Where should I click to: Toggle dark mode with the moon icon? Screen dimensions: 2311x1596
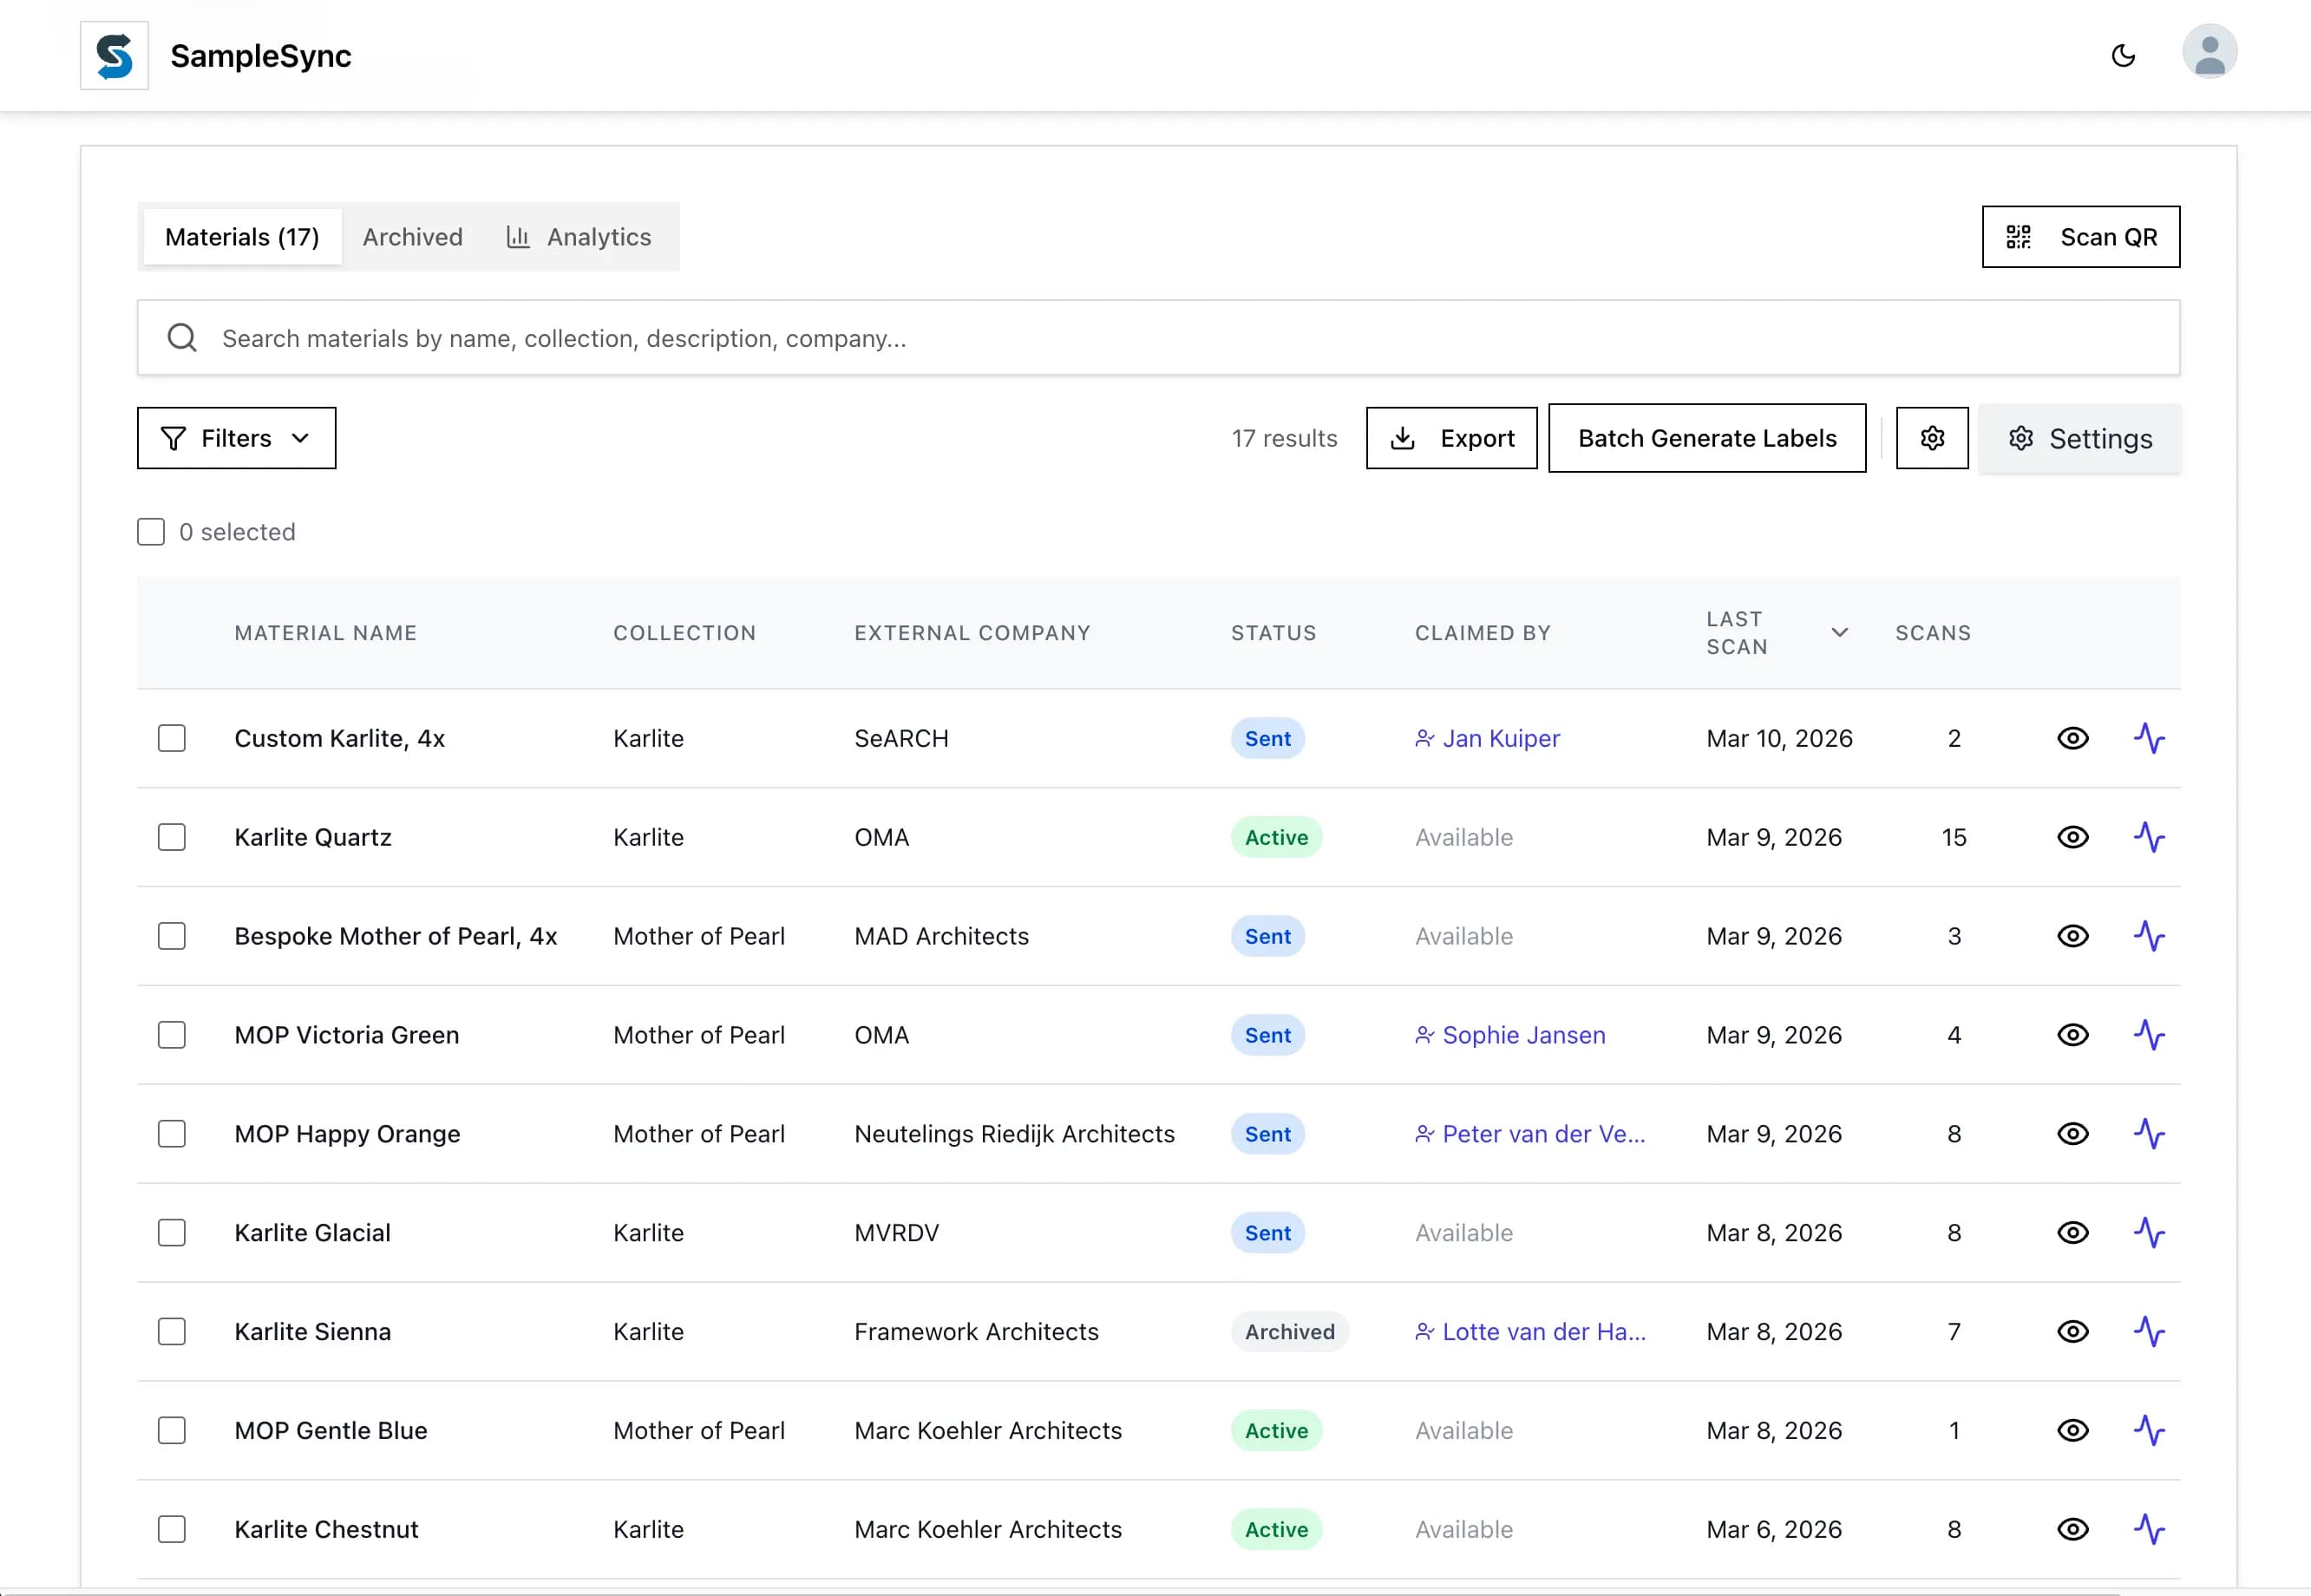(2124, 55)
